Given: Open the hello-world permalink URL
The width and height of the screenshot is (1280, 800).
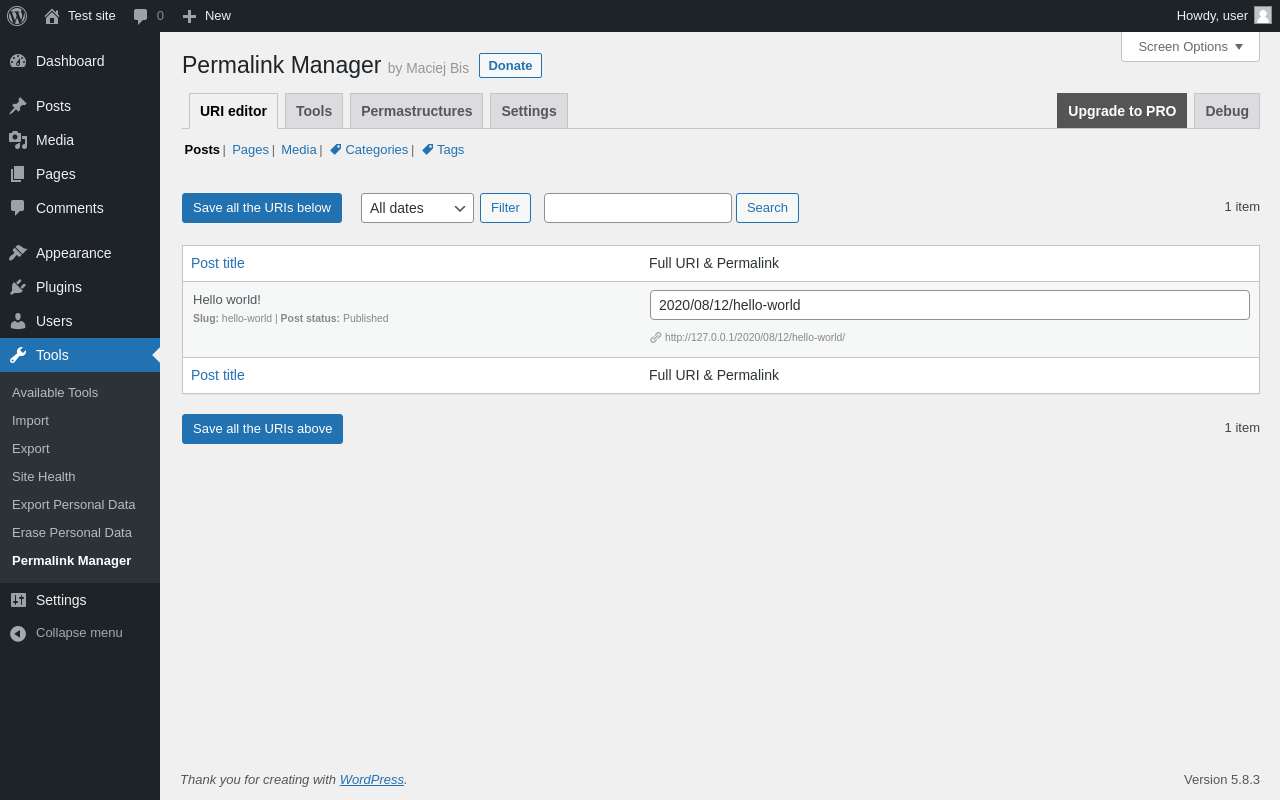Looking at the screenshot, I should [x=754, y=337].
